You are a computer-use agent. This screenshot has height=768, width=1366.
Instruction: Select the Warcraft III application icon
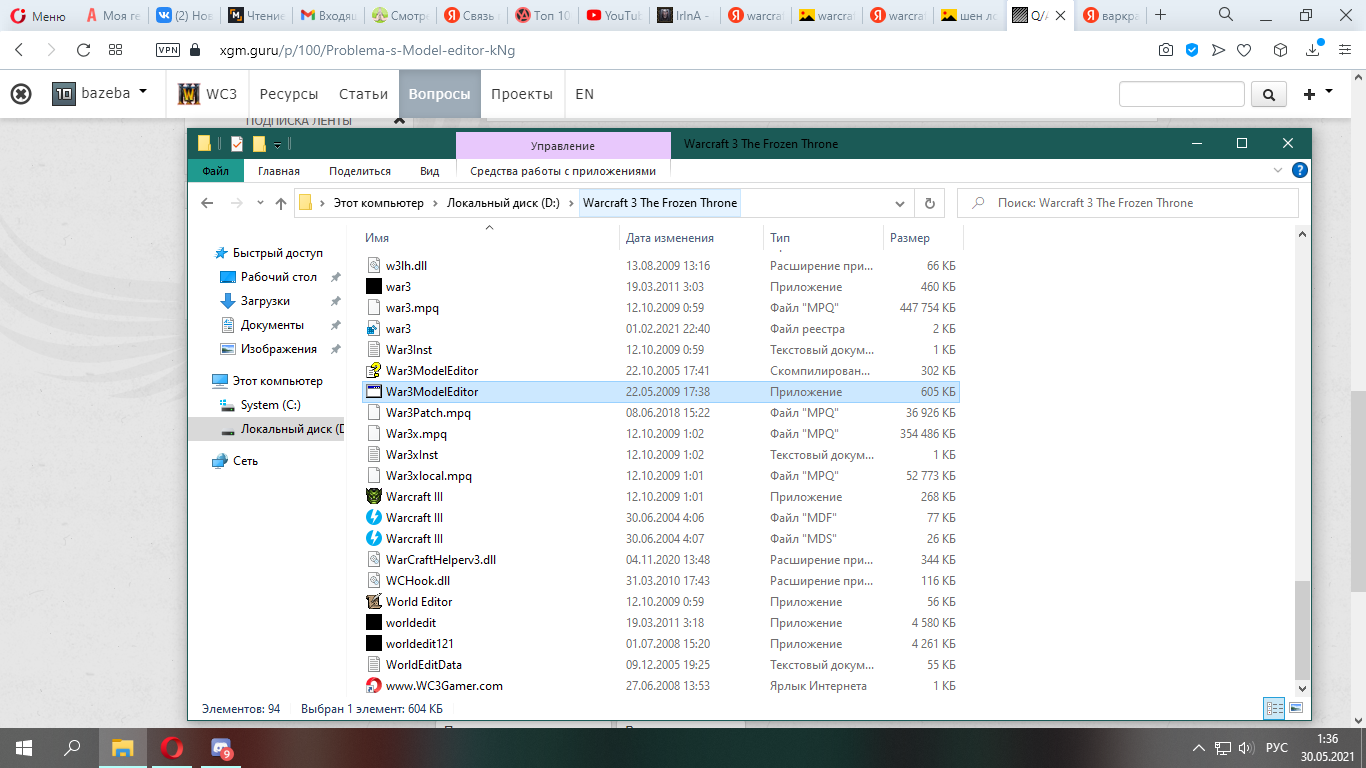pos(374,497)
